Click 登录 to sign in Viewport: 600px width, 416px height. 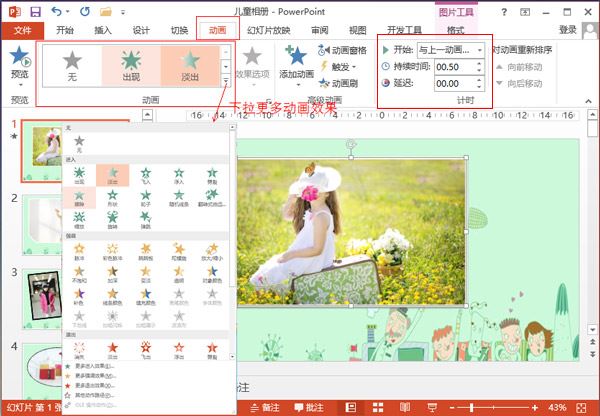click(x=567, y=30)
